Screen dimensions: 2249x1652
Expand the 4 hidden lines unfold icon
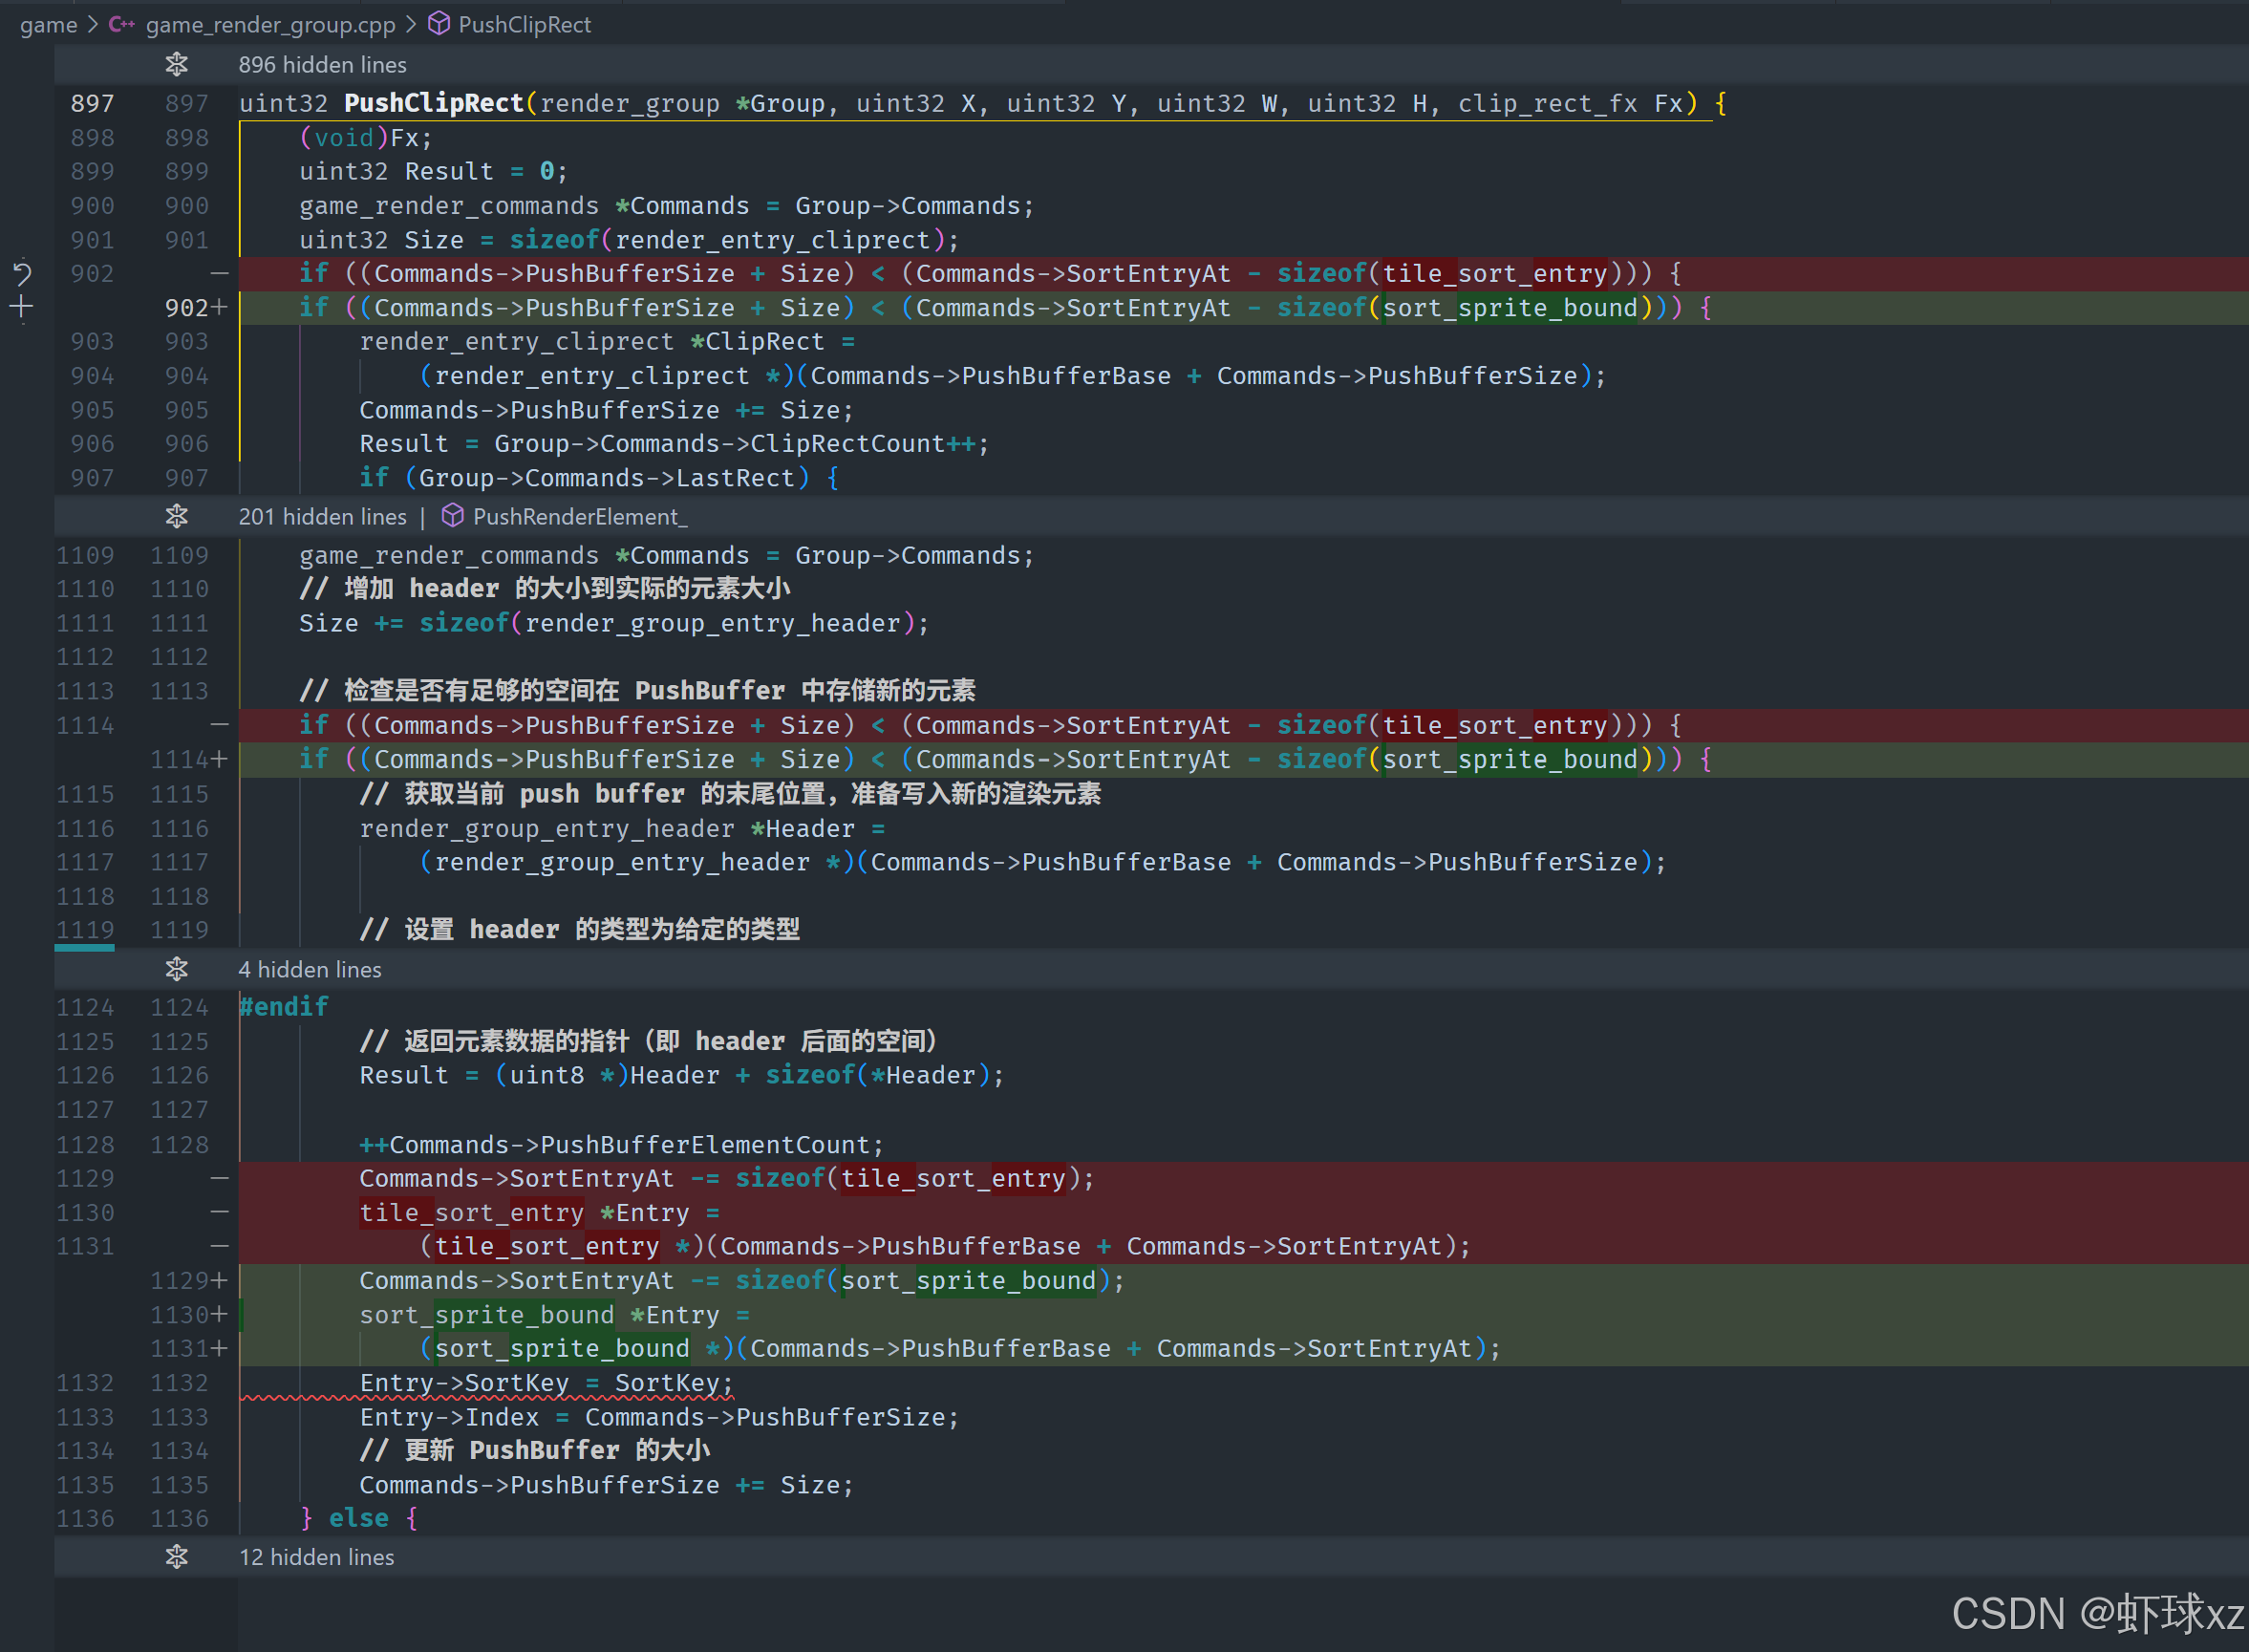click(177, 969)
